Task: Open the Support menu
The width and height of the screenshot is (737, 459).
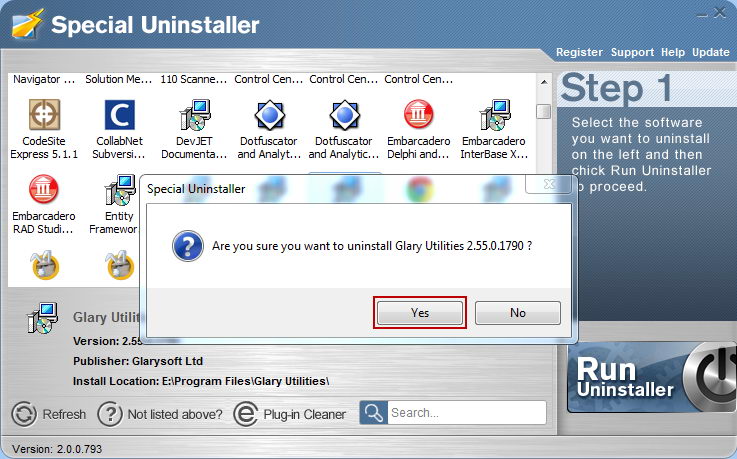Action: 632,52
